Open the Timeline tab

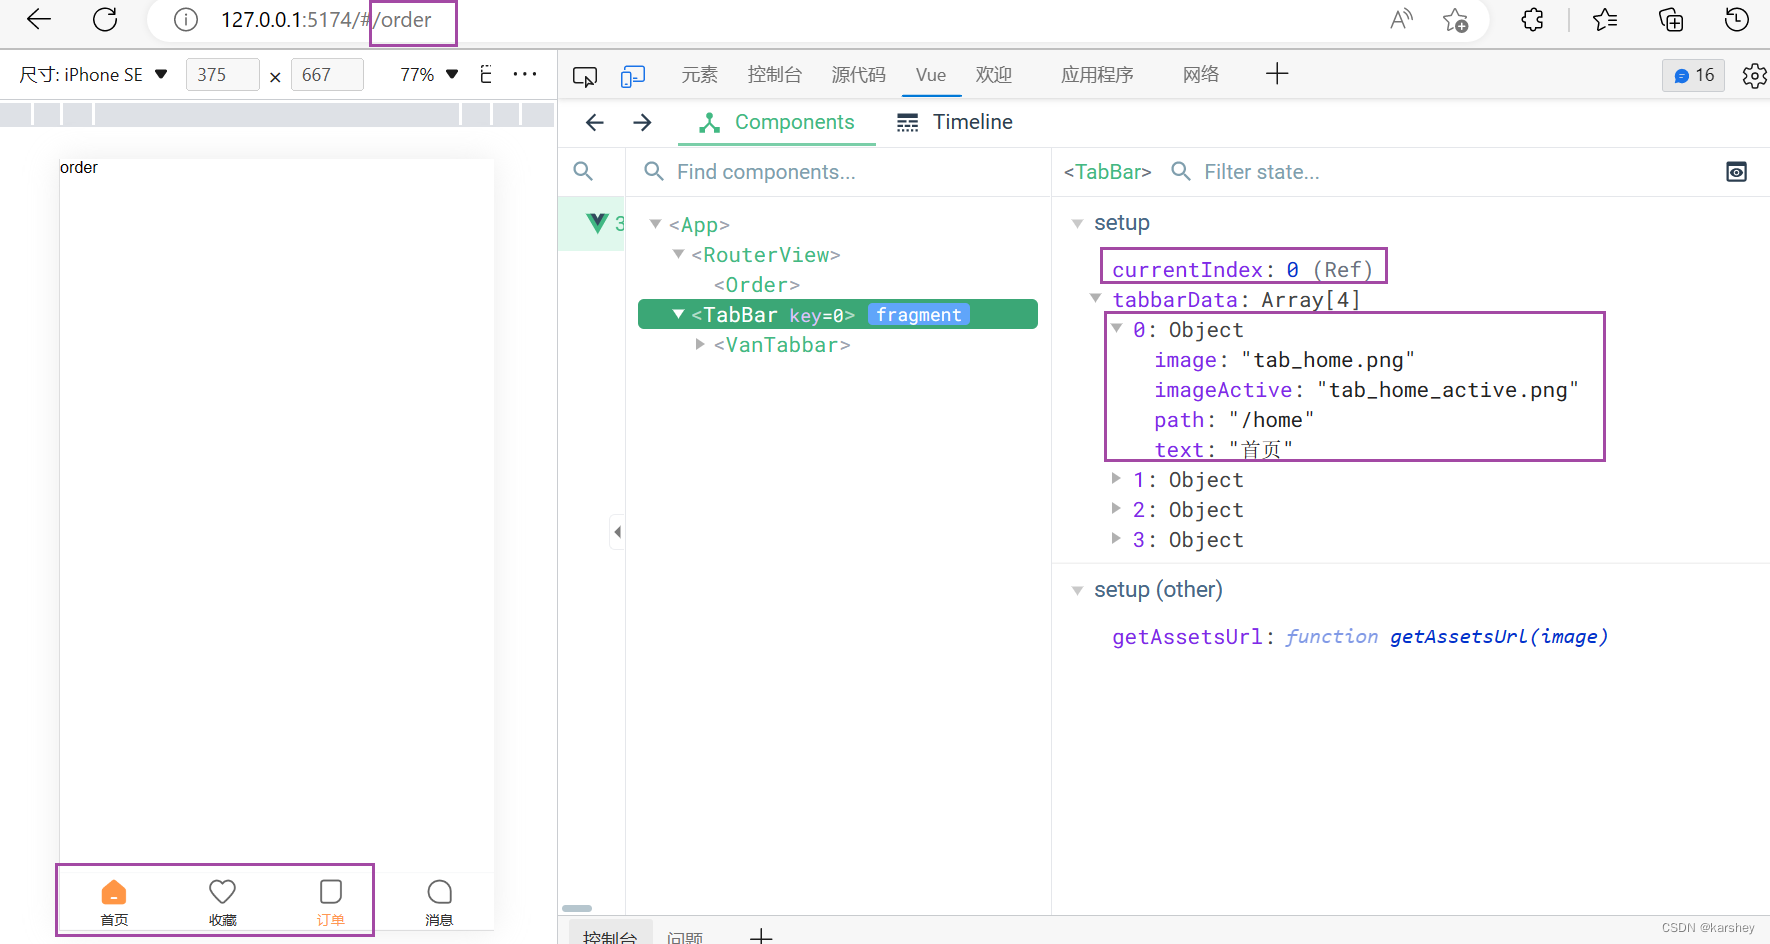(955, 122)
